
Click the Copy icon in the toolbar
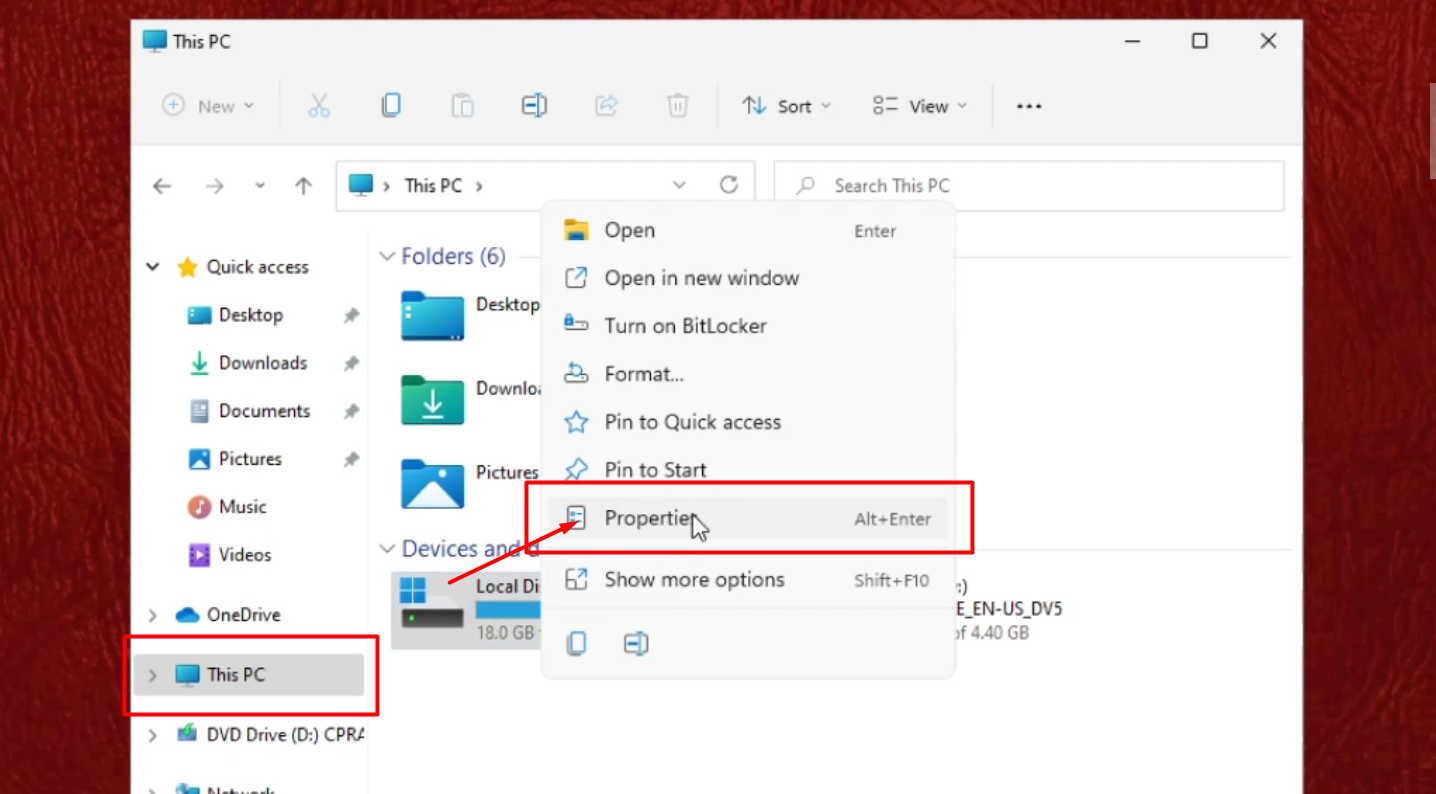point(391,105)
